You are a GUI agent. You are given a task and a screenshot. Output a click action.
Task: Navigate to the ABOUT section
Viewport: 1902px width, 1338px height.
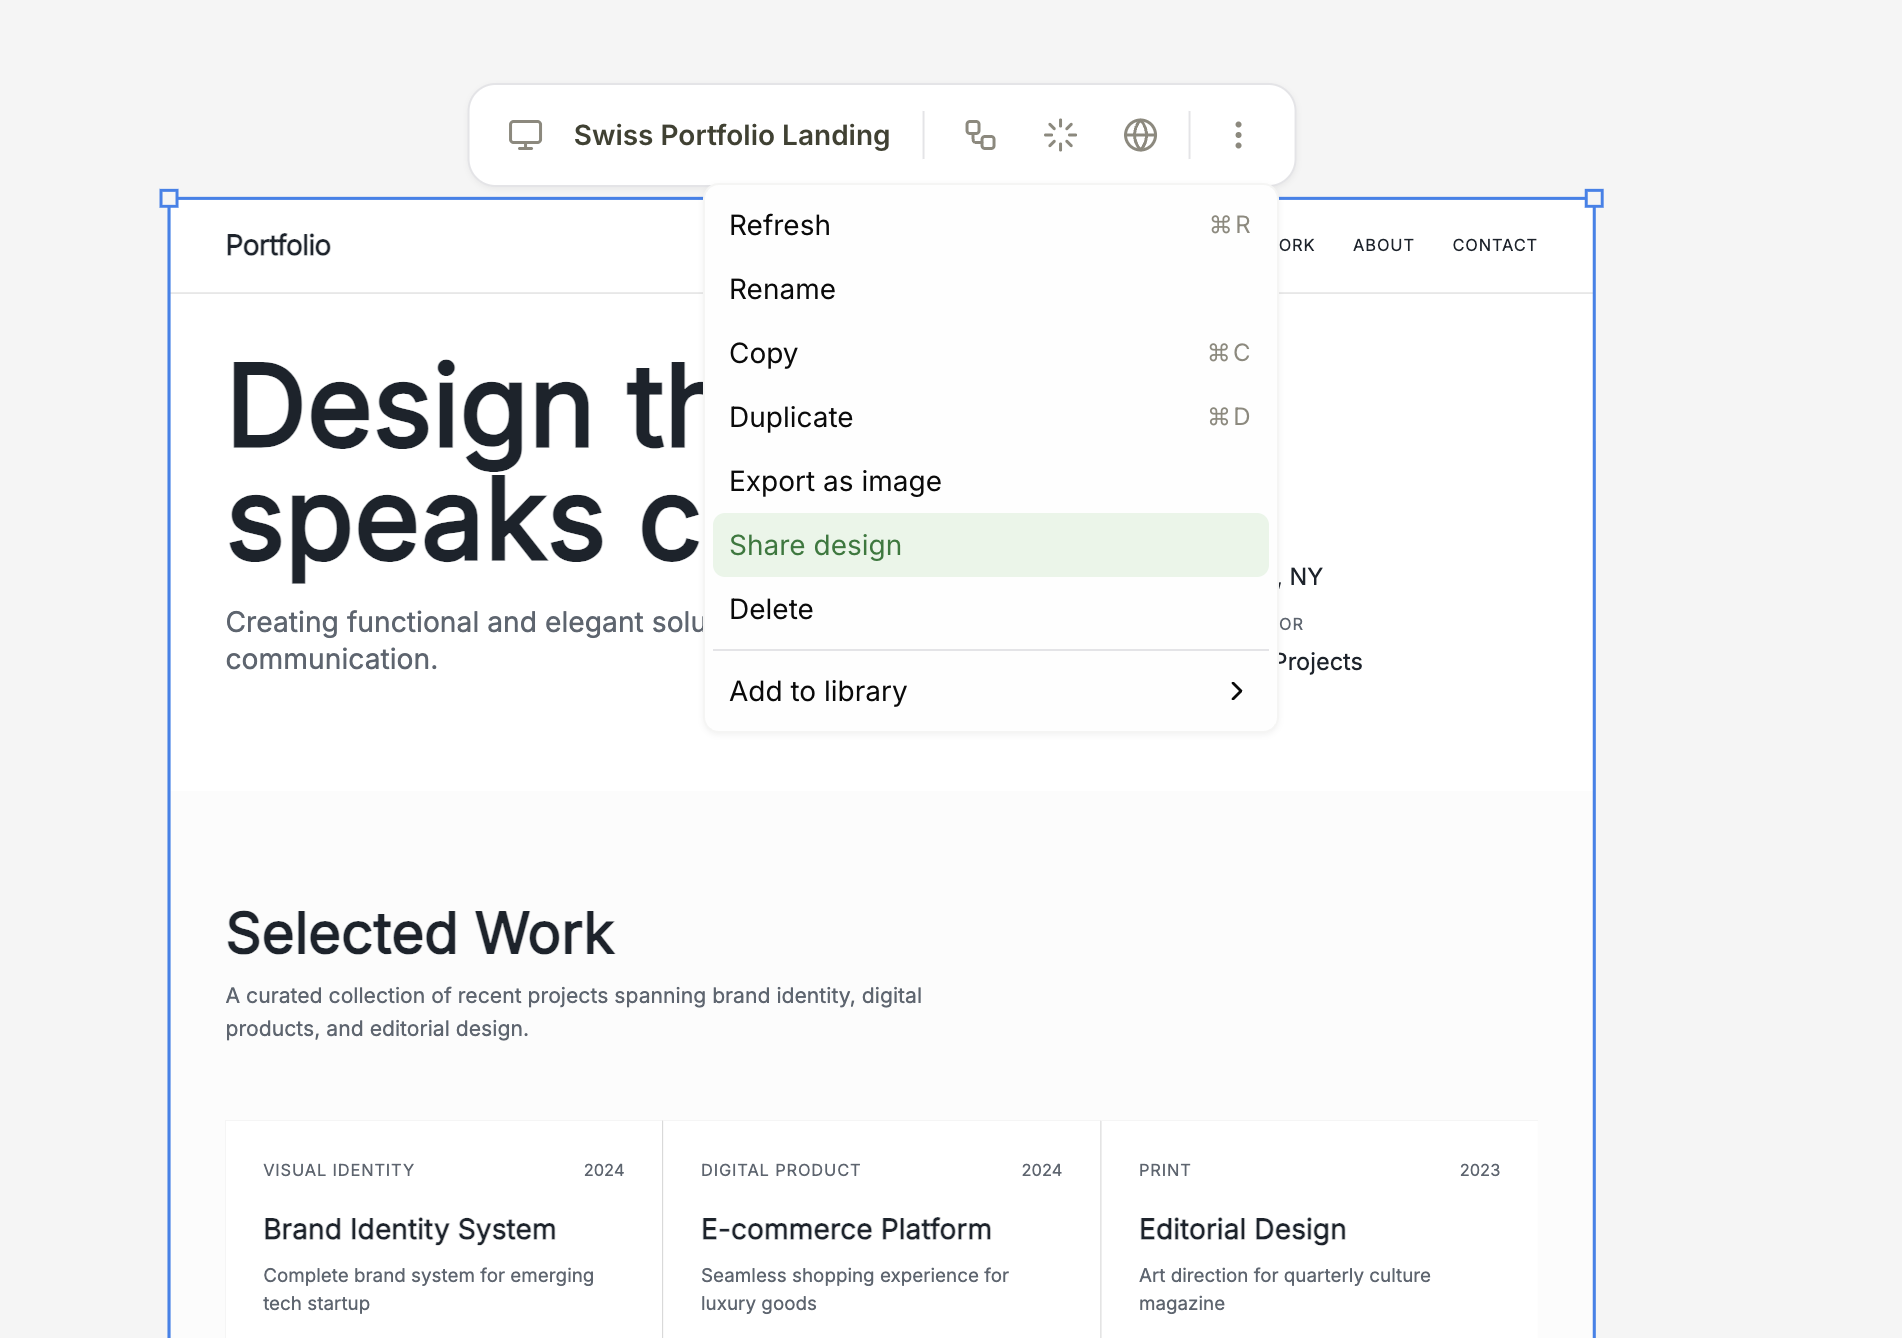[1383, 245]
